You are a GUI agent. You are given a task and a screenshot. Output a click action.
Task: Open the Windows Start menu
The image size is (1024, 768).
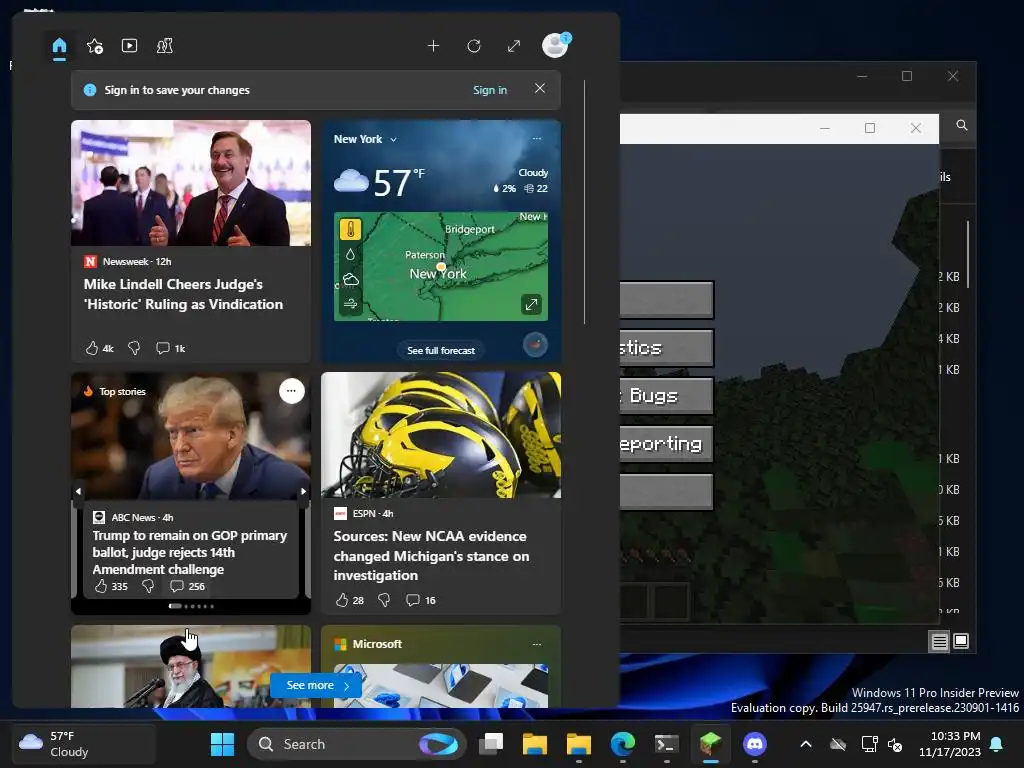222,744
